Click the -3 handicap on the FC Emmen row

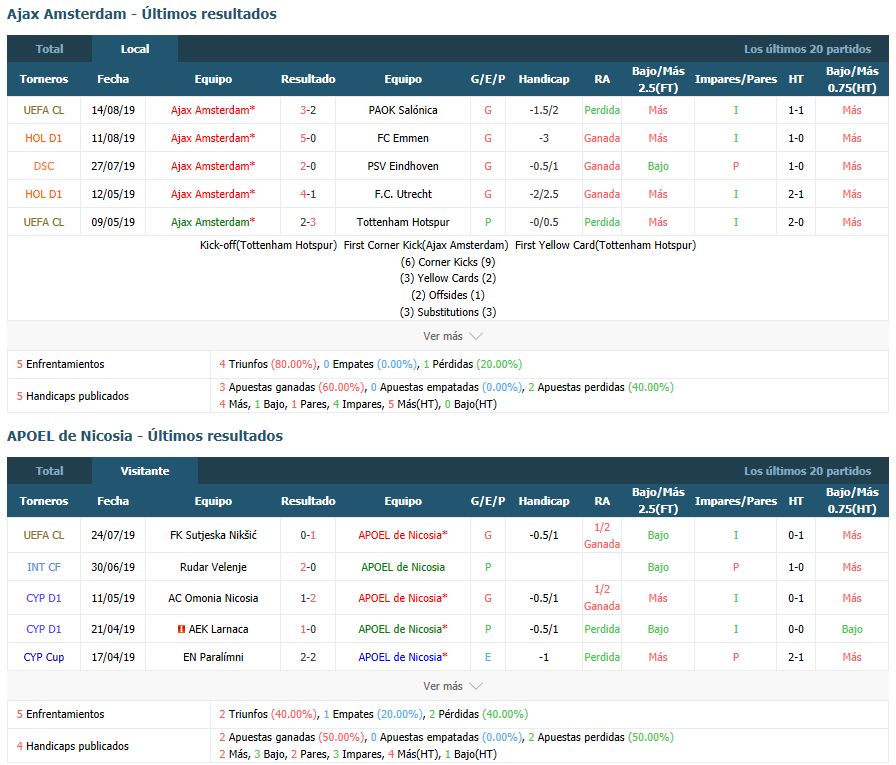[x=544, y=138]
